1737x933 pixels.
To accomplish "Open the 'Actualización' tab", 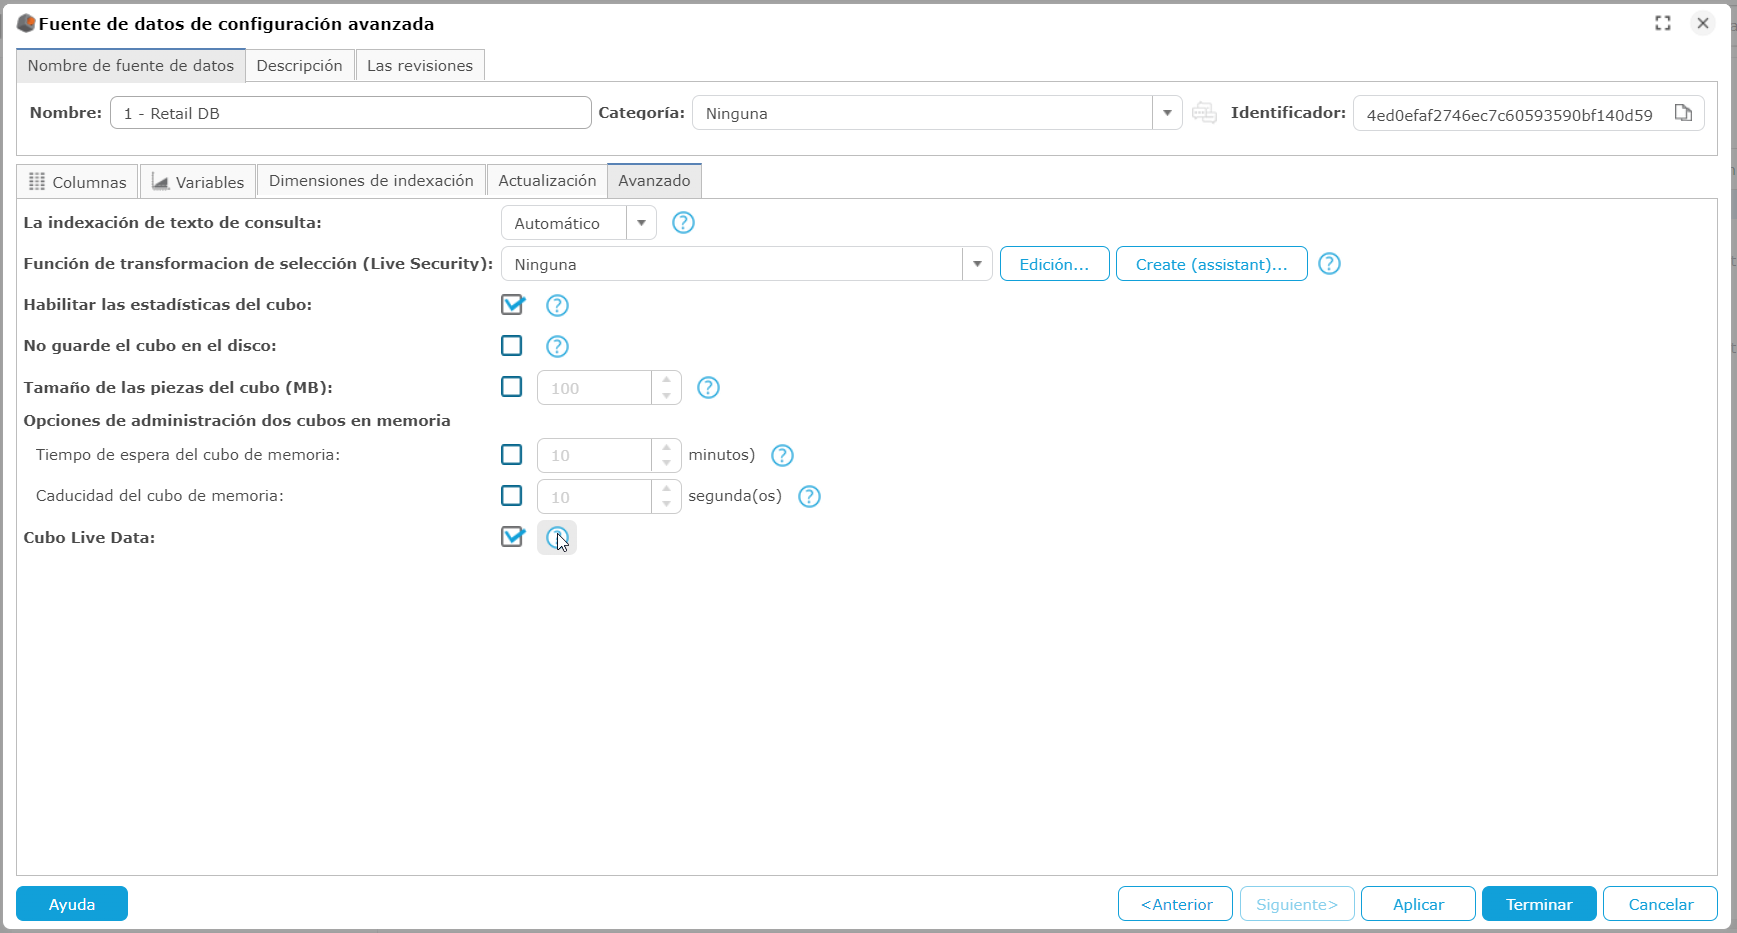I will pyautogui.click(x=547, y=181).
